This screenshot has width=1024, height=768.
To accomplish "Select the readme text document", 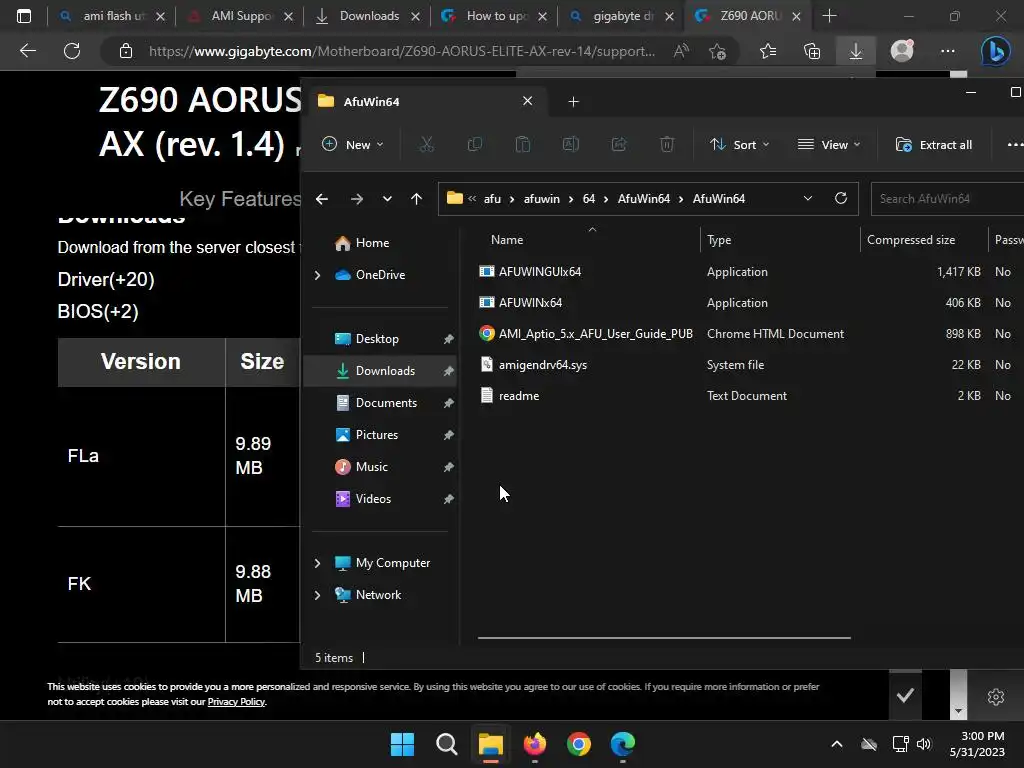I will click(519, 396).
